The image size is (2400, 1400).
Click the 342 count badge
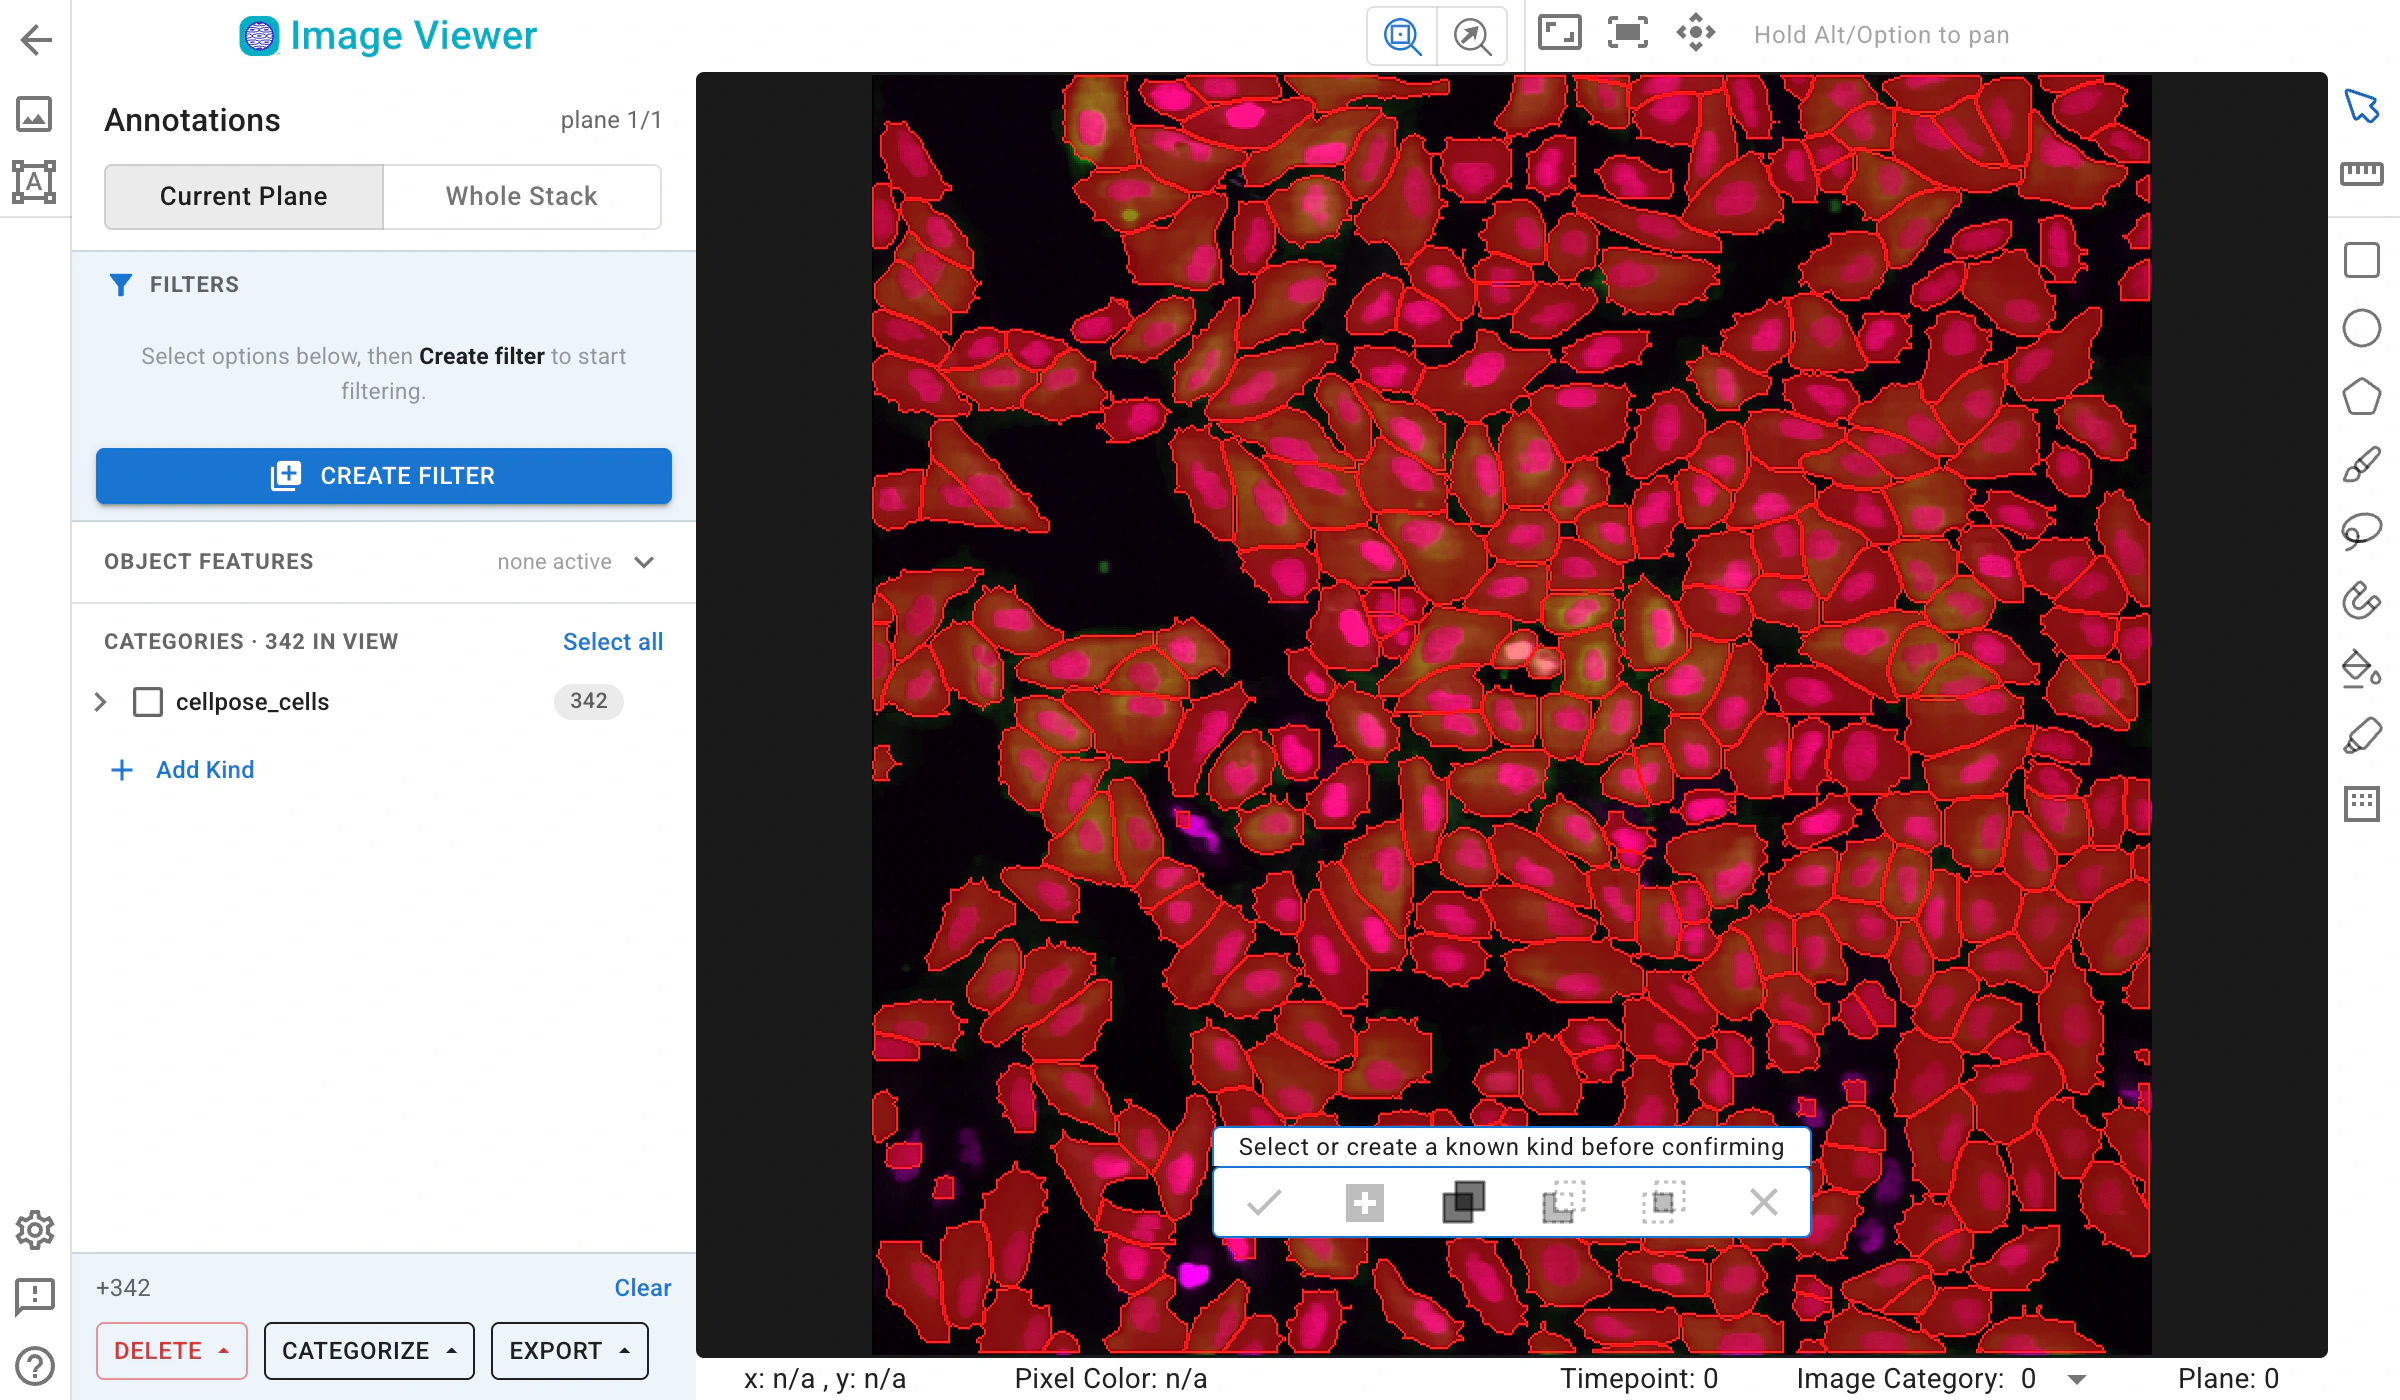click(589, 701)
